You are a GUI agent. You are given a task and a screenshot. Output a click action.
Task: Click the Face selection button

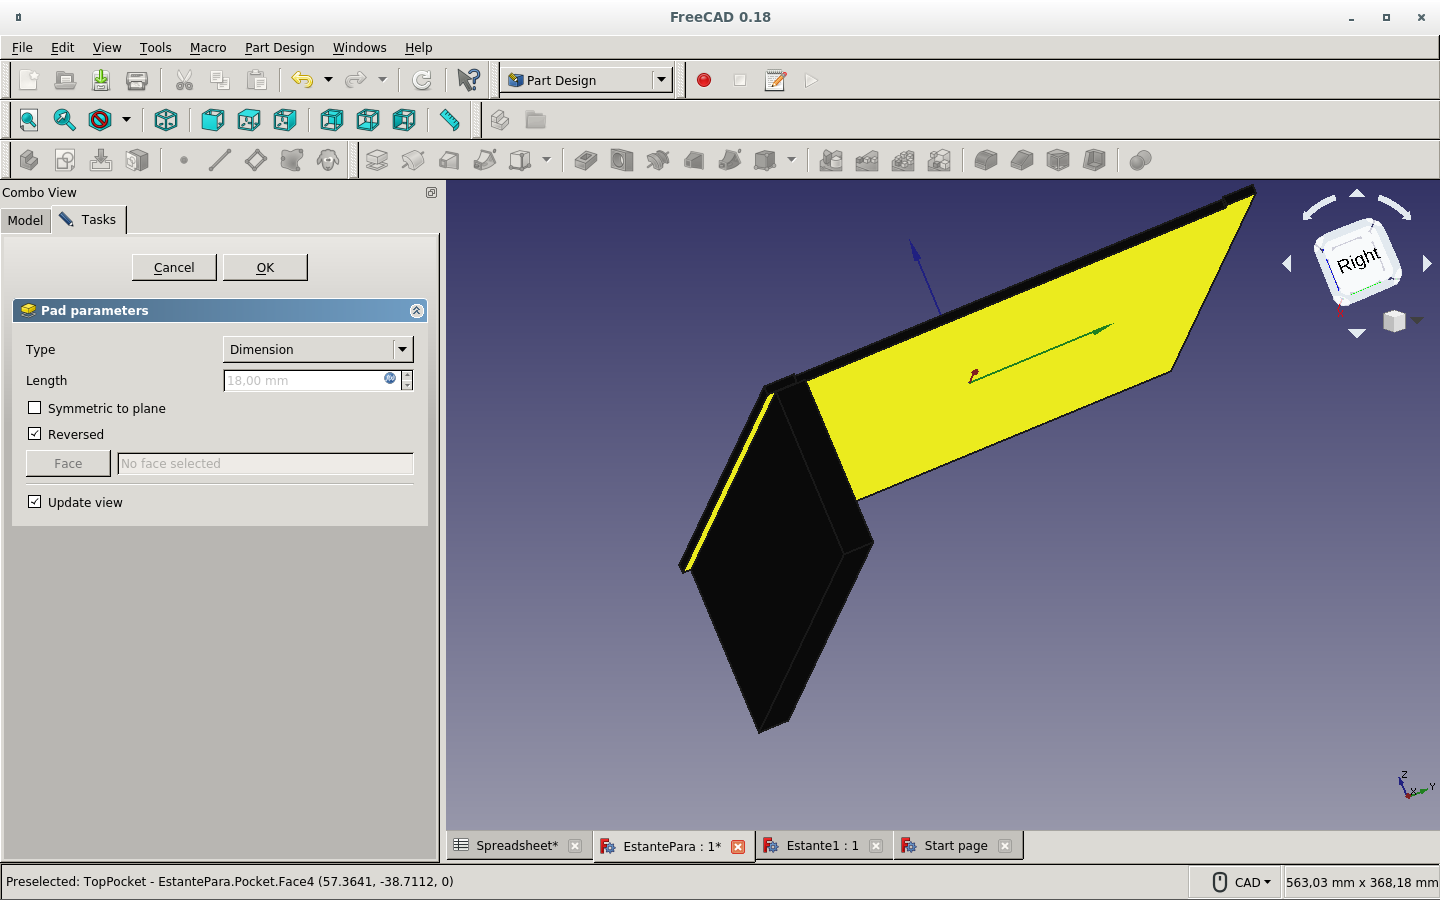(x=68, y=463)
